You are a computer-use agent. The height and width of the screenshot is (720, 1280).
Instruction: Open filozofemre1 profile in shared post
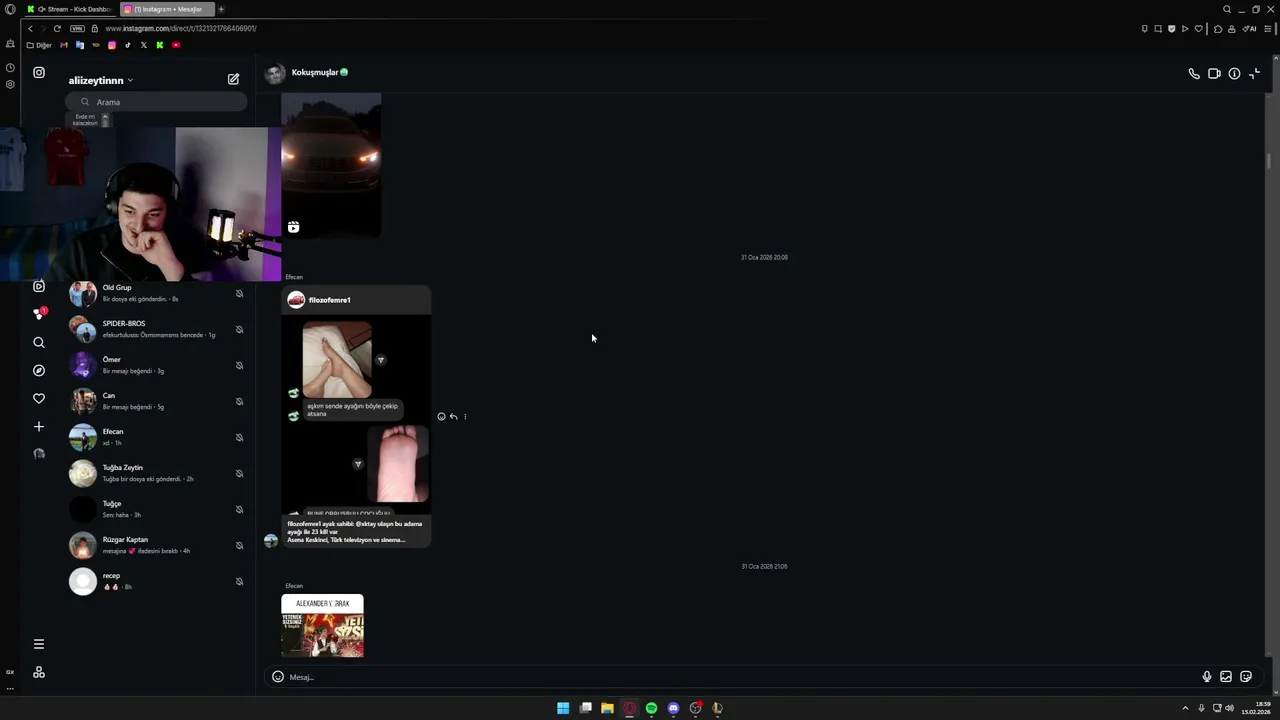329,300
